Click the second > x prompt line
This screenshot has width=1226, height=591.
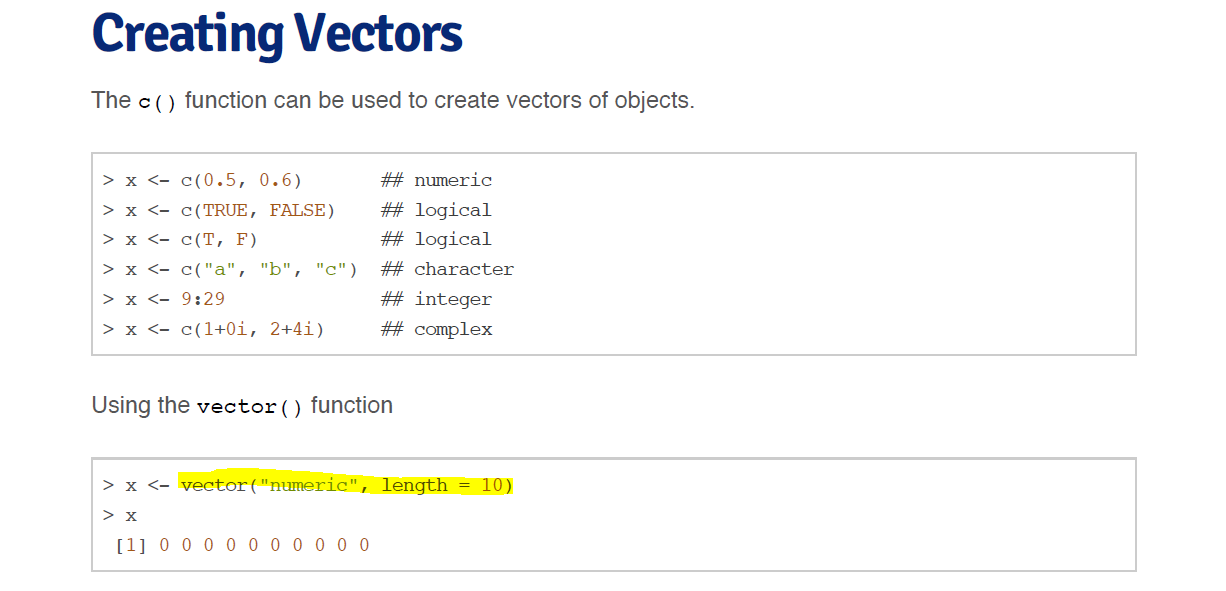119,515
